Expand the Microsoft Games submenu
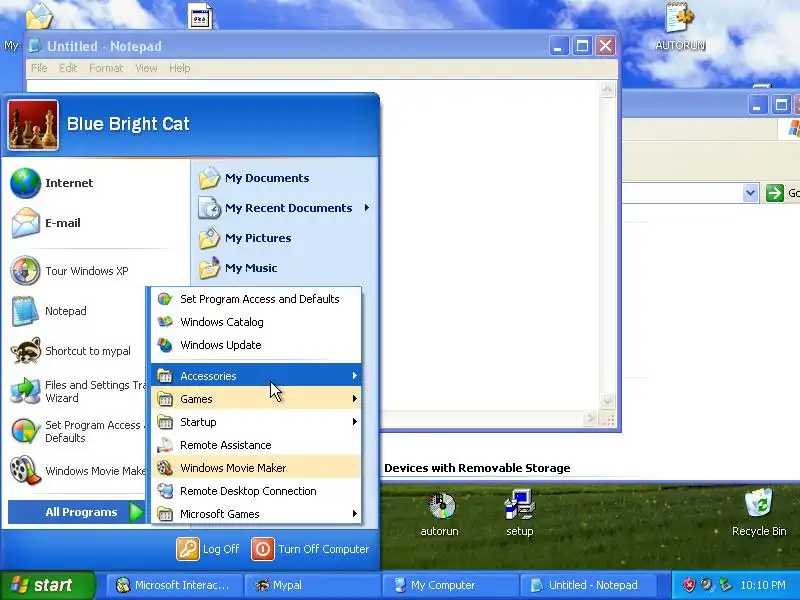This screenshot has height=600, width=800. pos(256,514)
